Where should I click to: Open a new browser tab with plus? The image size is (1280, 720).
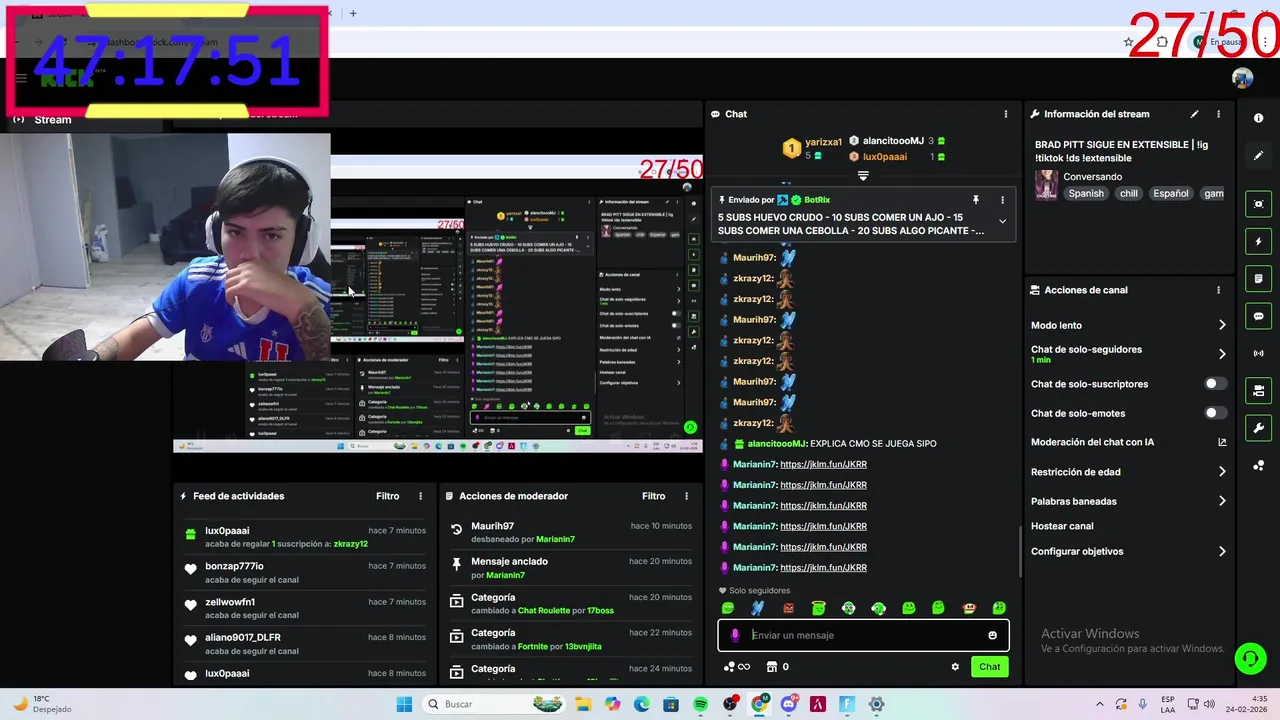pyautogui.click(x=353, y=13)
